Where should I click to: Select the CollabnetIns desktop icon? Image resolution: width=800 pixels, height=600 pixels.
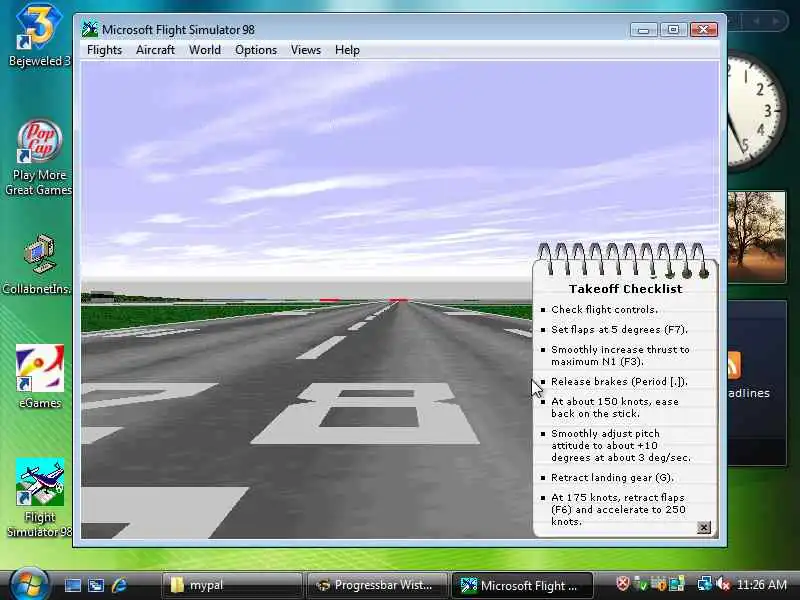[37, 264]
